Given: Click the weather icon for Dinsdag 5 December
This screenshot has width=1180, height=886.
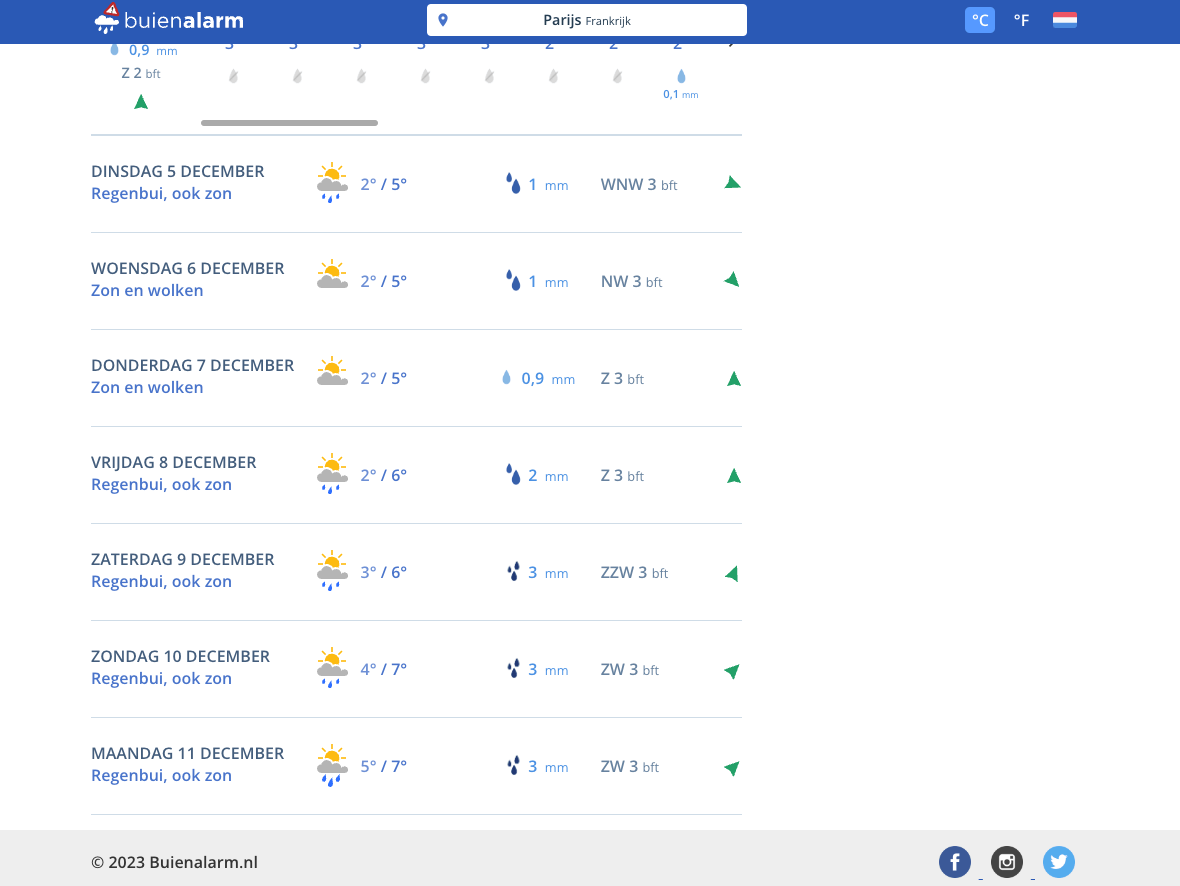Looking at the screenshot, I should point(332,183).
